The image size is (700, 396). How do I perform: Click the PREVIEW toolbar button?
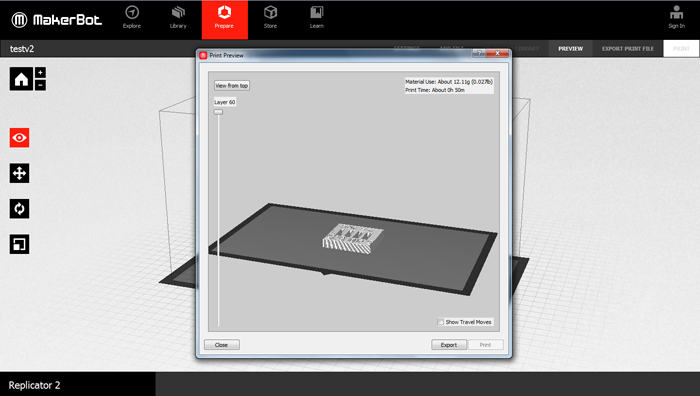[x=571, y=49]
